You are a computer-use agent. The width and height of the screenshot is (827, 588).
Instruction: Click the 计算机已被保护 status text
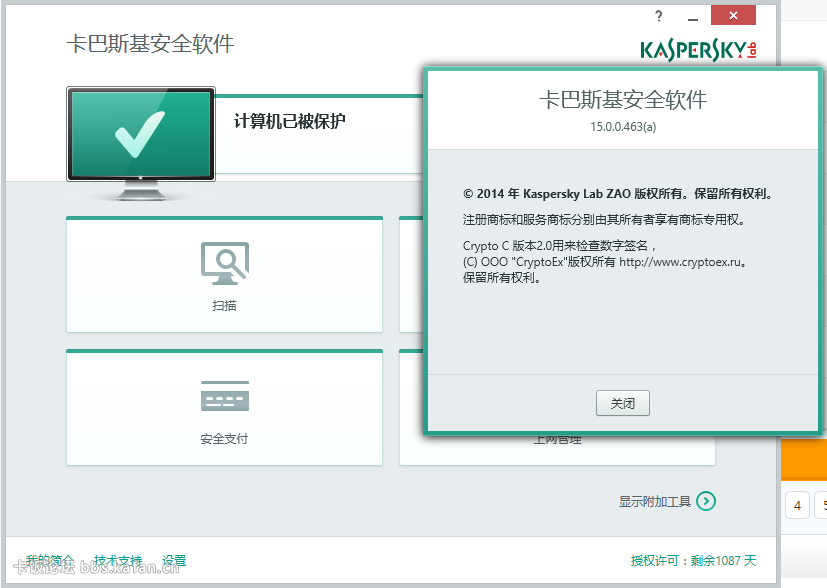(x=290, y=121)
